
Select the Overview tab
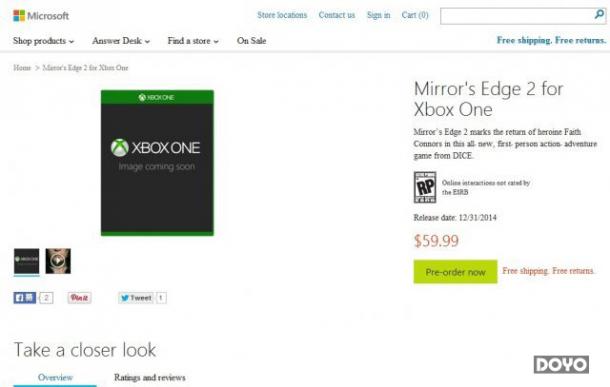click(55, 377)
